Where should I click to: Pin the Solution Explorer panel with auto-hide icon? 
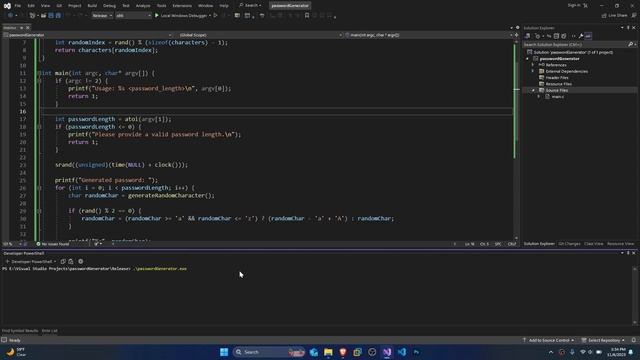coord(628,28)
